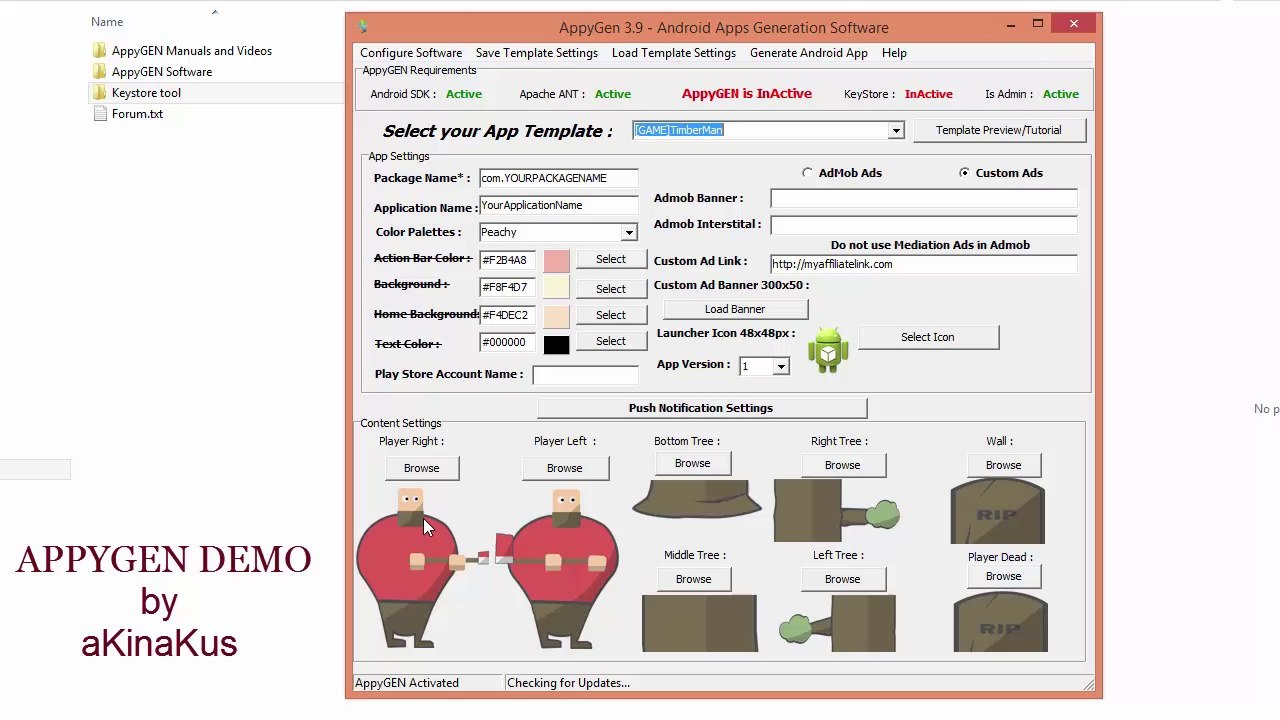The height and width of the screenshot is (720, 1280).
Task: Click the Wall RIP tombstone image
Action: coord(997,511)
